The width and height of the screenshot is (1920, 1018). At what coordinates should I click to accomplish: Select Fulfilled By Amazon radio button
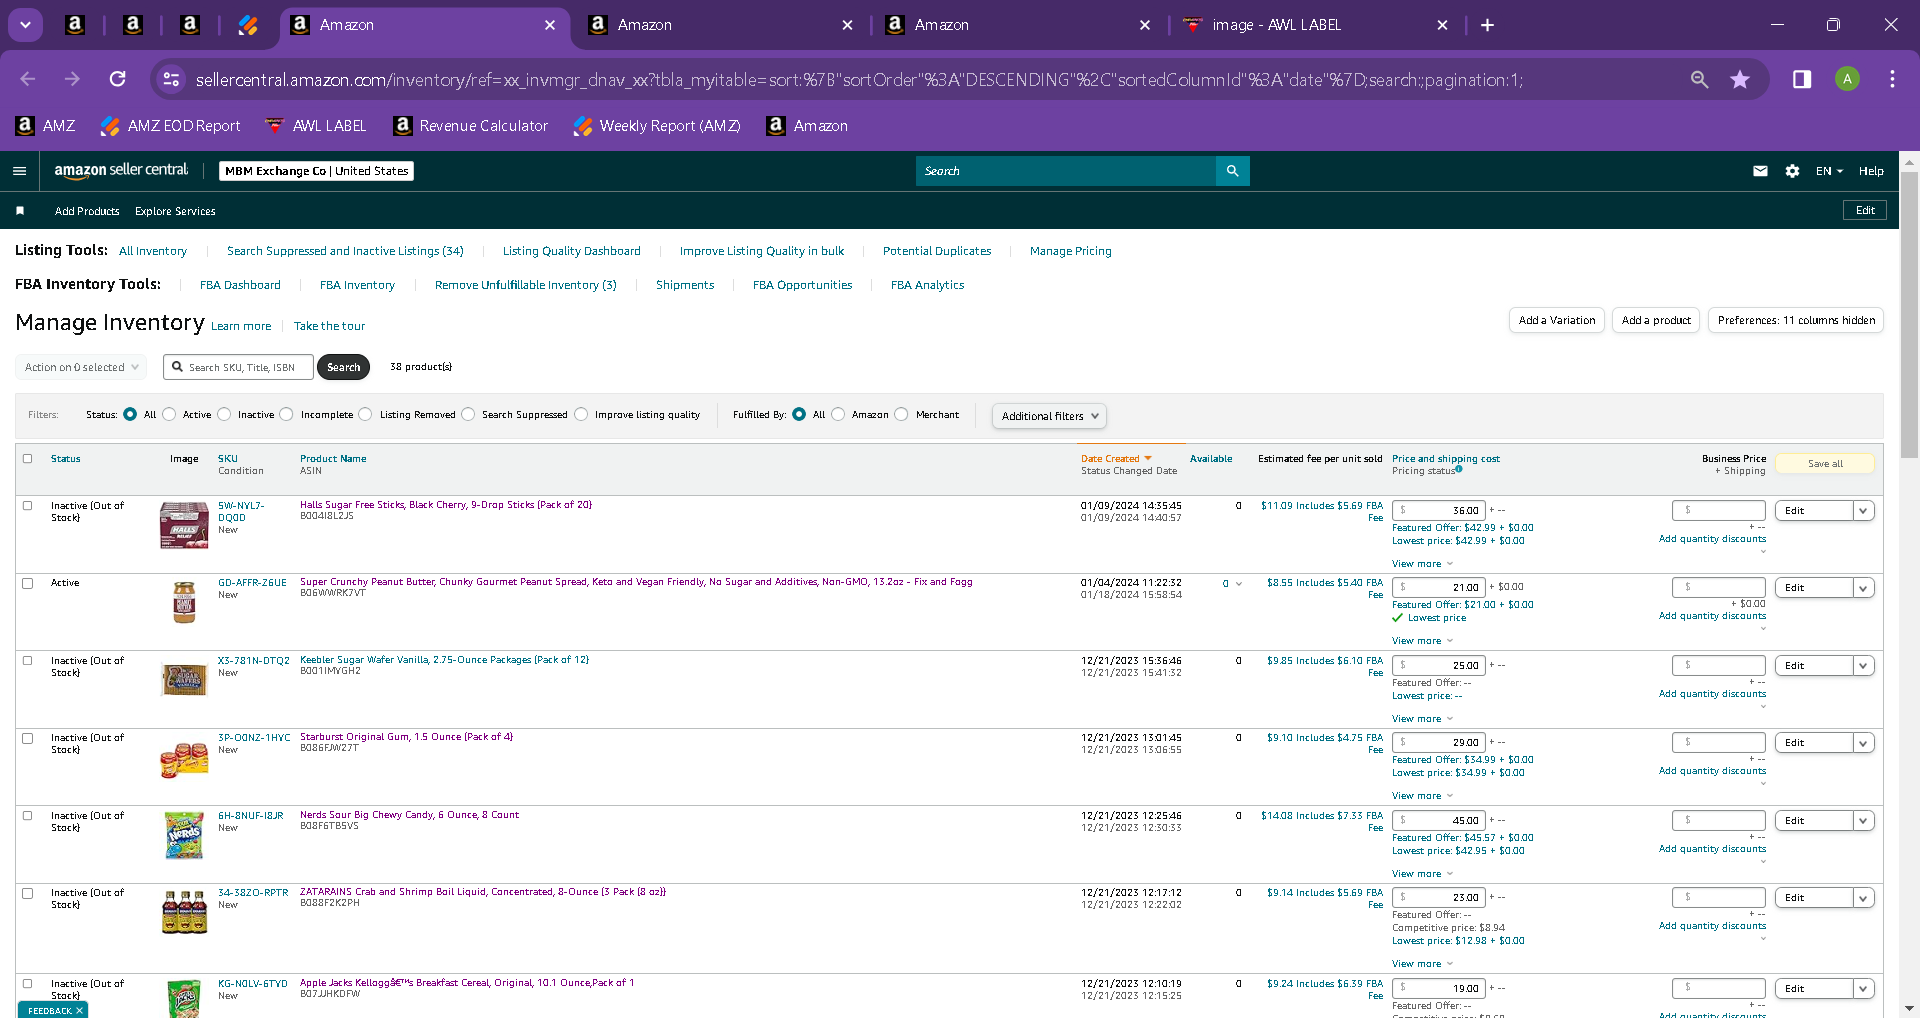click(x=838, y=414)
